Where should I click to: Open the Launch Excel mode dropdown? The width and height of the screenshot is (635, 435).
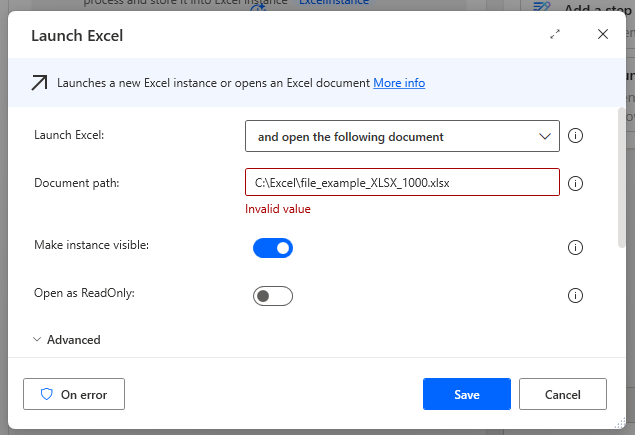[x=400, y=136]
